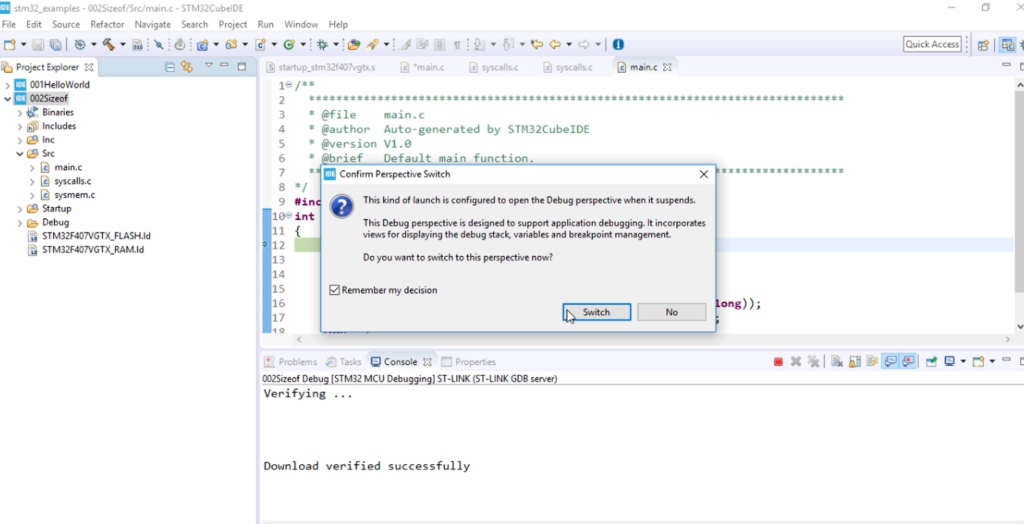Open the Refactor menu
The image size is (1024, 524).
[107, 24]
